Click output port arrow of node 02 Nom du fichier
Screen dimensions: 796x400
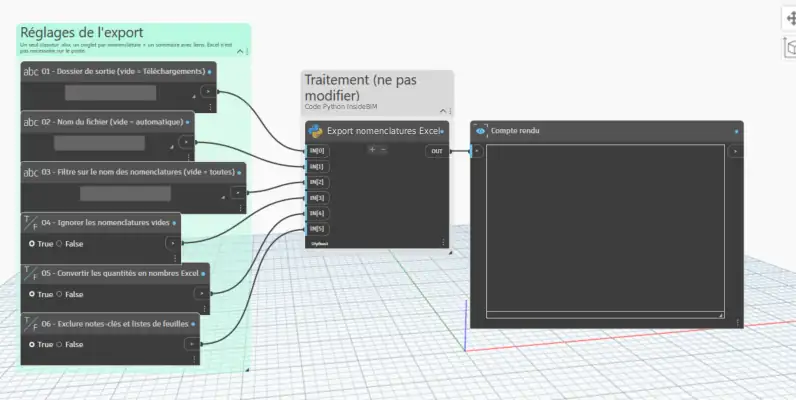186,142
